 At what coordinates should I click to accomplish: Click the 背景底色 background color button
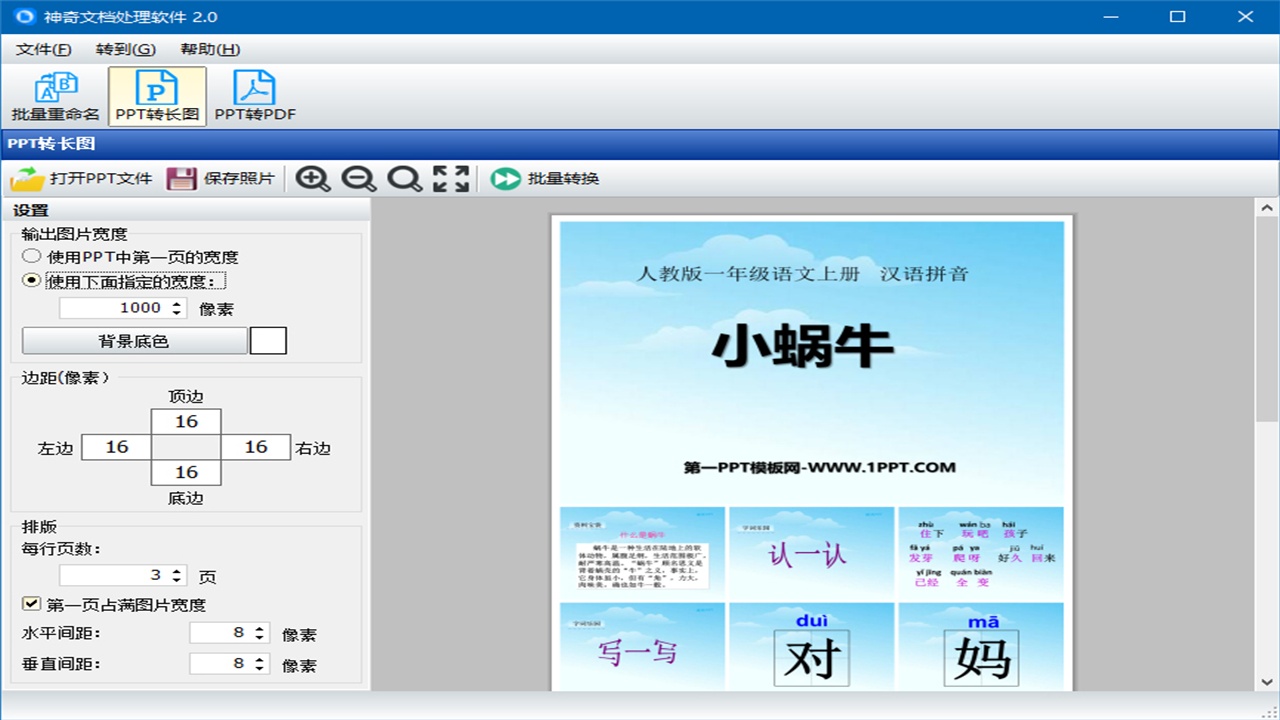[x=133, y=340]
